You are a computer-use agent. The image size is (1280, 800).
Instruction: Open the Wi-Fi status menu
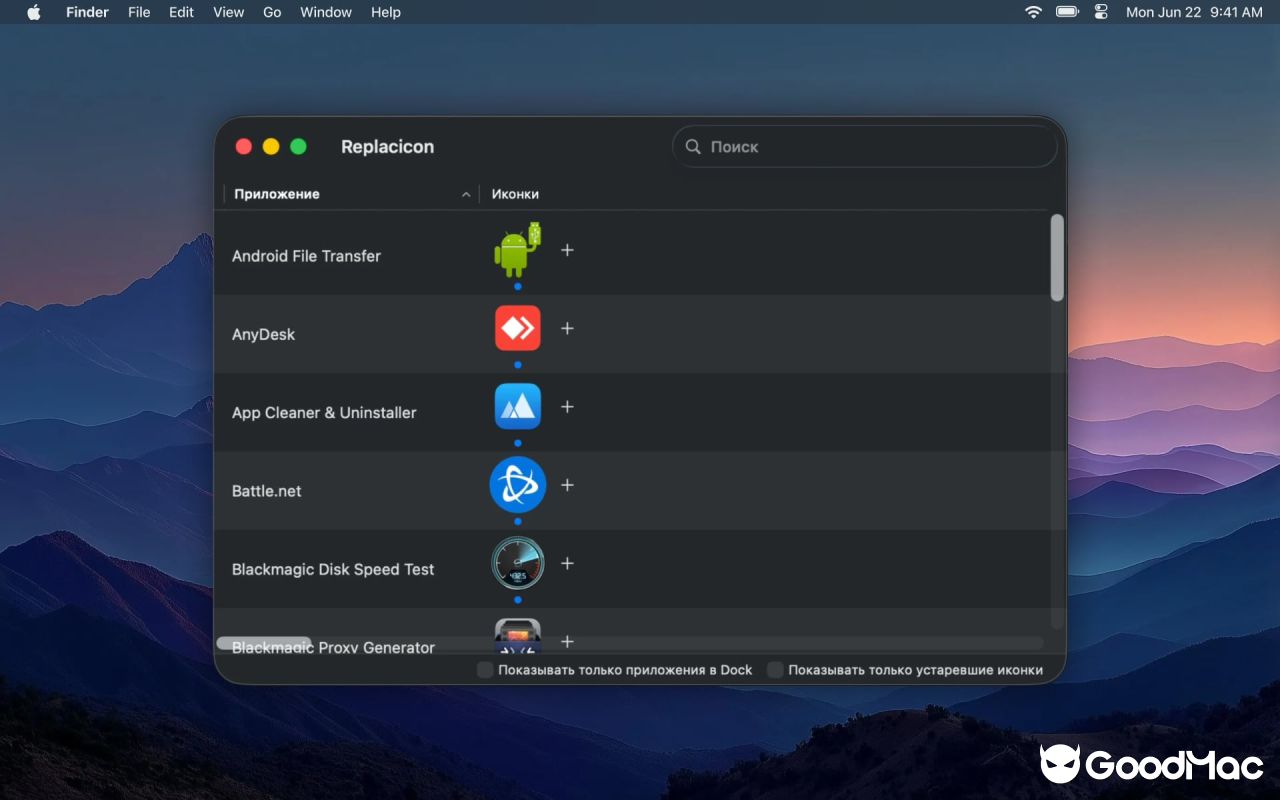pyautogui.click(x=1033, y=12)
